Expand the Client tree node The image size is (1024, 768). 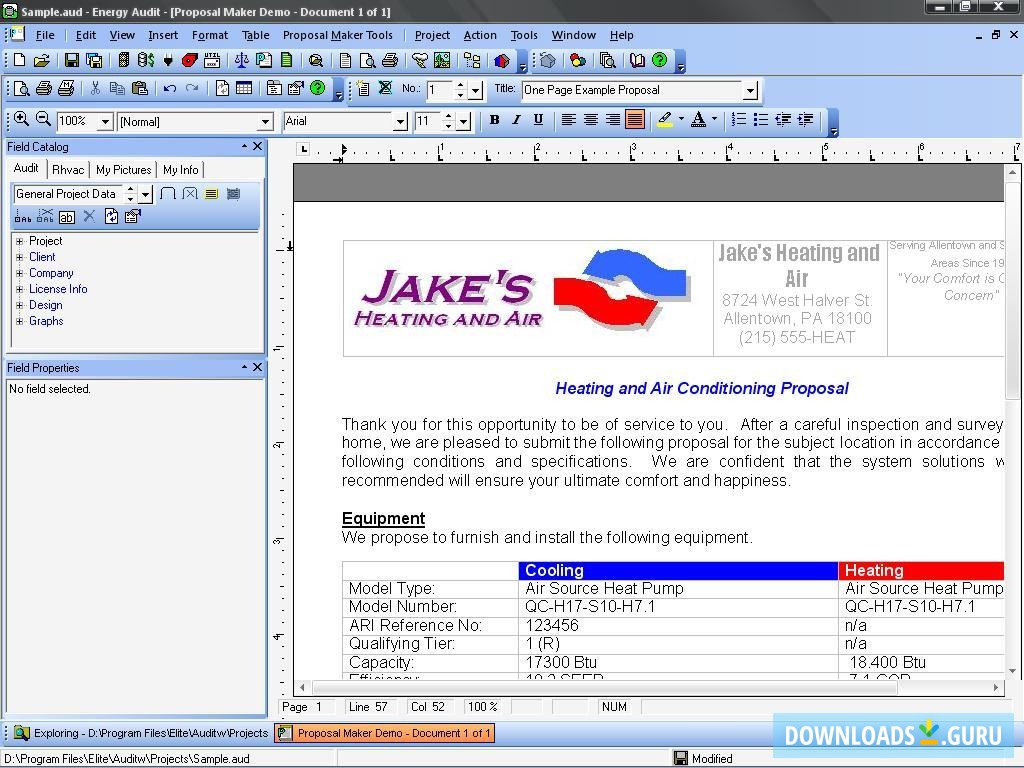(x=20, y=257)
